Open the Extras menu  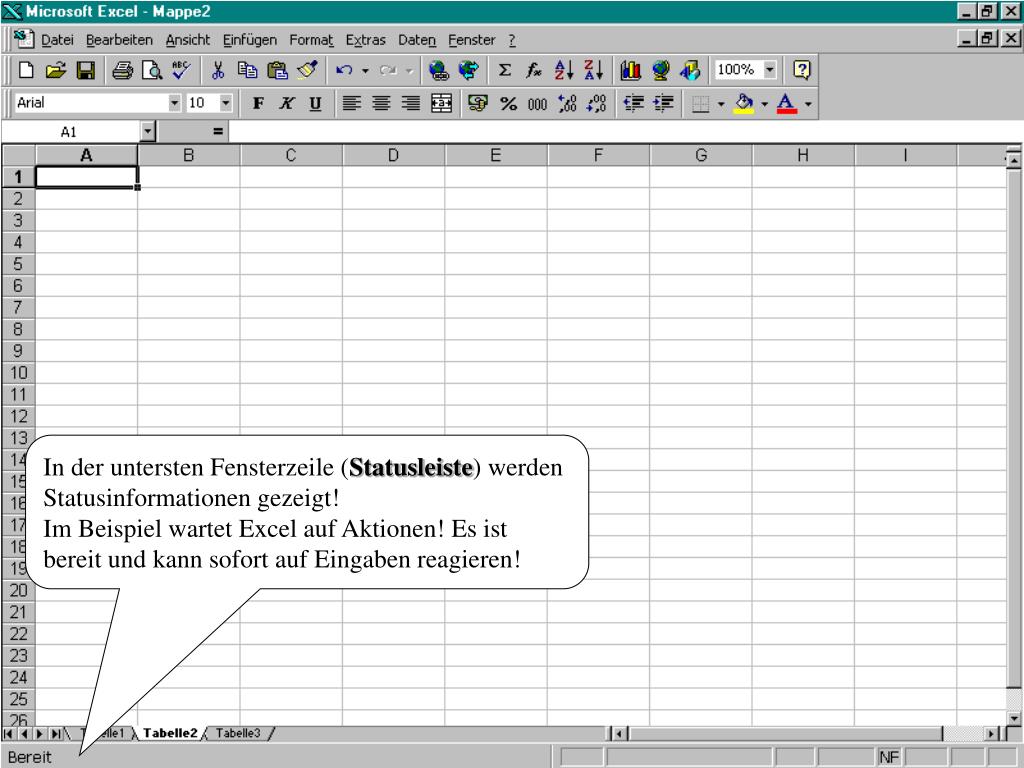pos(366,40)
